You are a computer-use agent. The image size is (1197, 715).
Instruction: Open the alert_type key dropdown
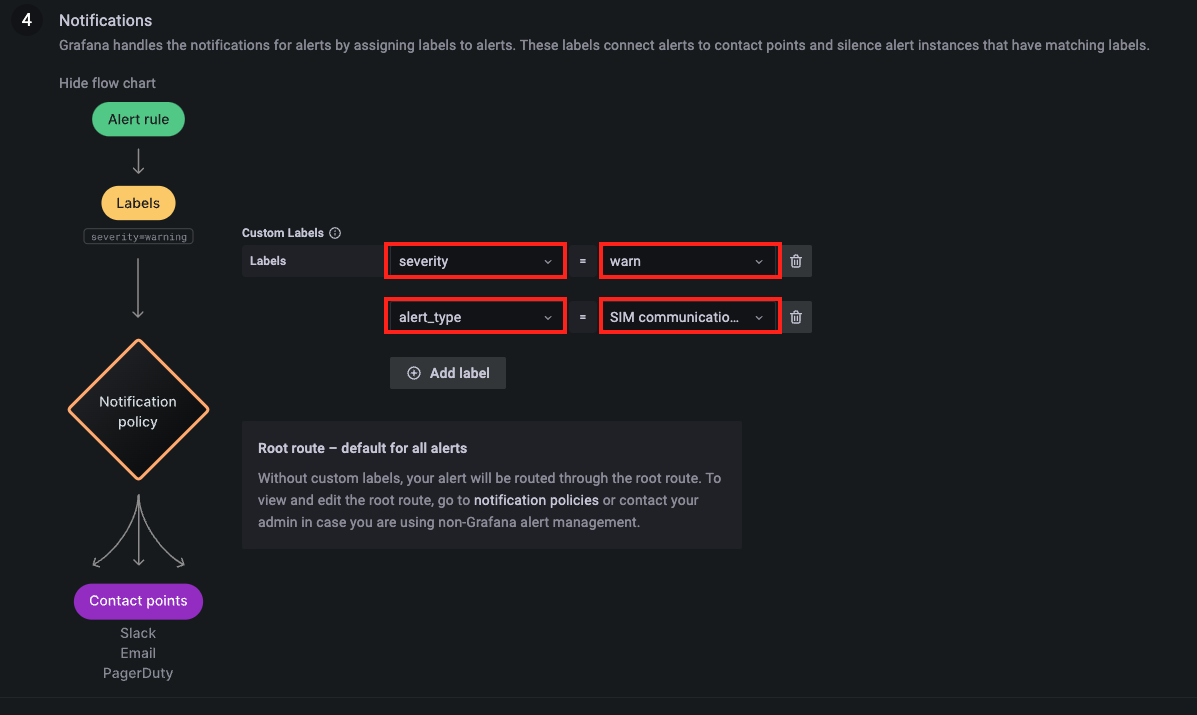[x=475, y=317]
